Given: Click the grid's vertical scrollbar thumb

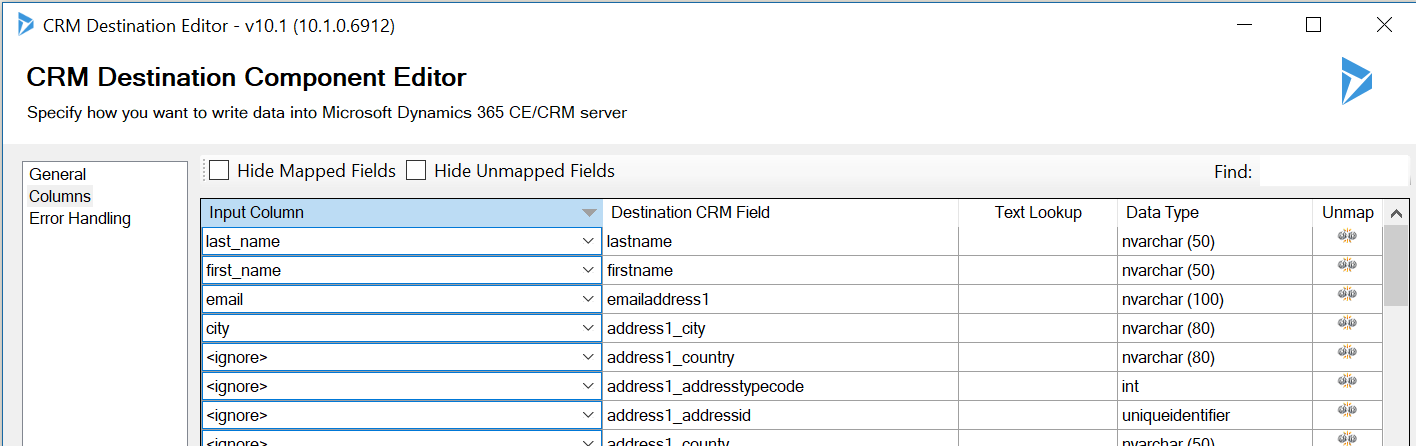Looking at the screenshot, I should (1395, 266).
